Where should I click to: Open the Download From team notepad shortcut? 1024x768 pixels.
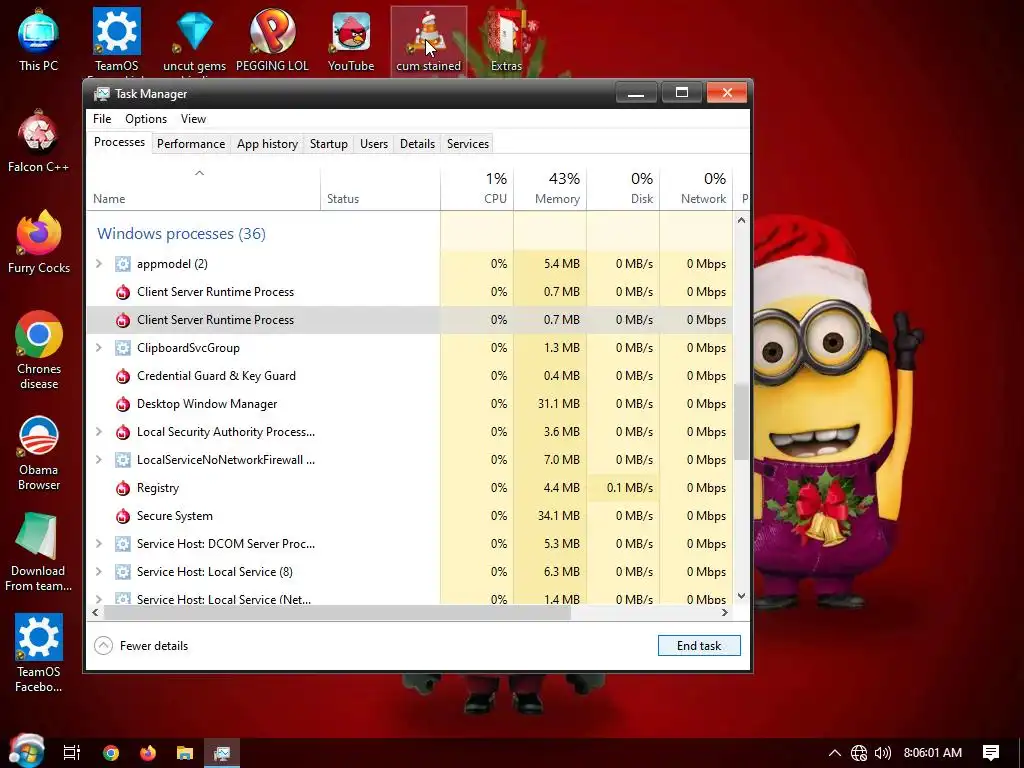pyautogui.click(x=38, y=553)
